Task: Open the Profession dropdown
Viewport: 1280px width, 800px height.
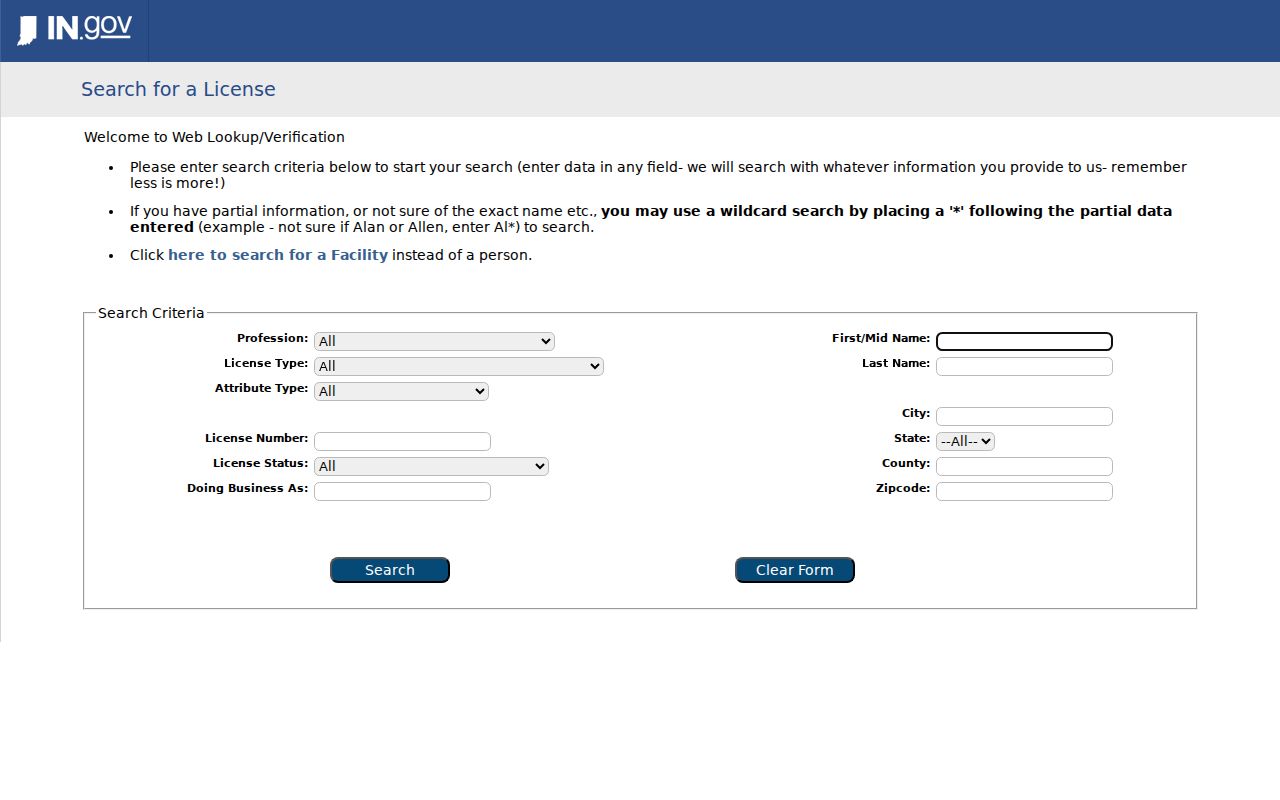Action: click(434, 341)
